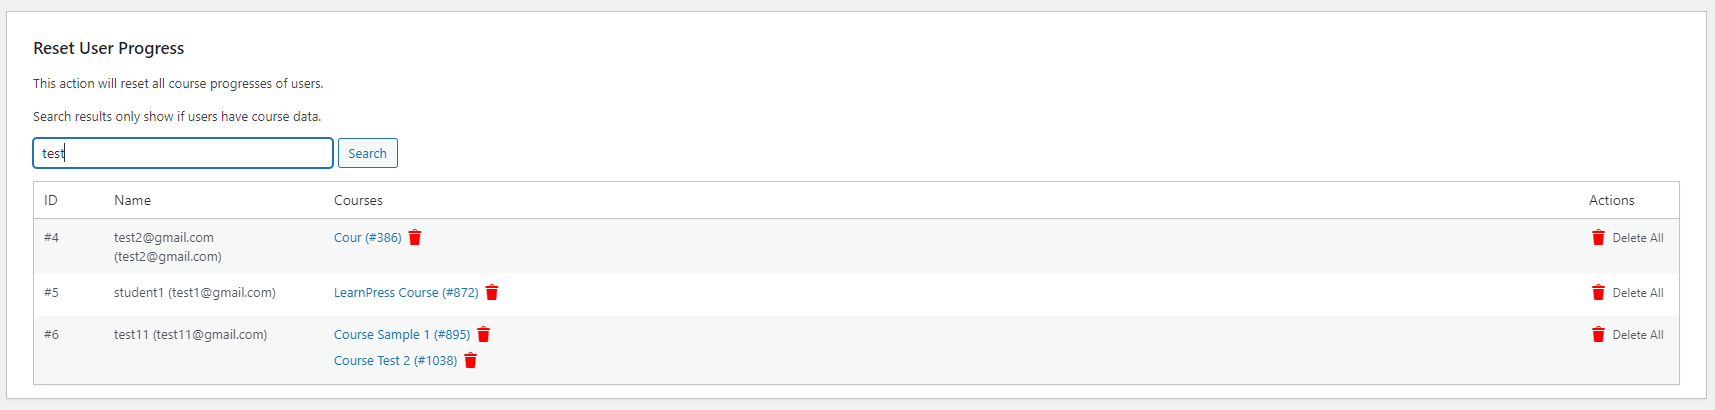Select the test11 (test11@gmail.com) name cell

pos(191,335)
